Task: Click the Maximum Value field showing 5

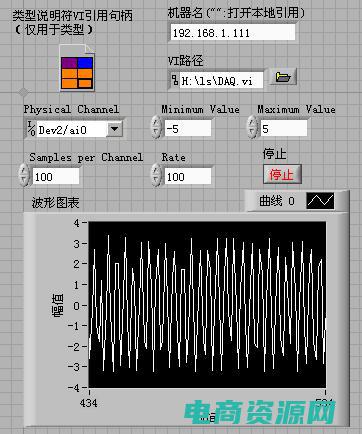Action: (x=284, y=128)
